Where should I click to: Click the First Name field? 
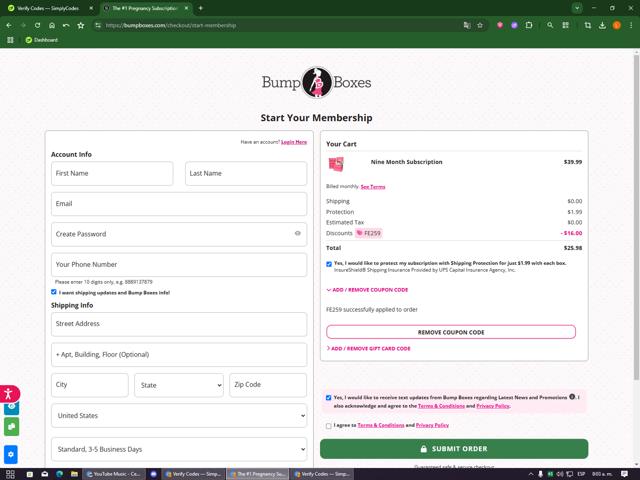pos(112,173)
